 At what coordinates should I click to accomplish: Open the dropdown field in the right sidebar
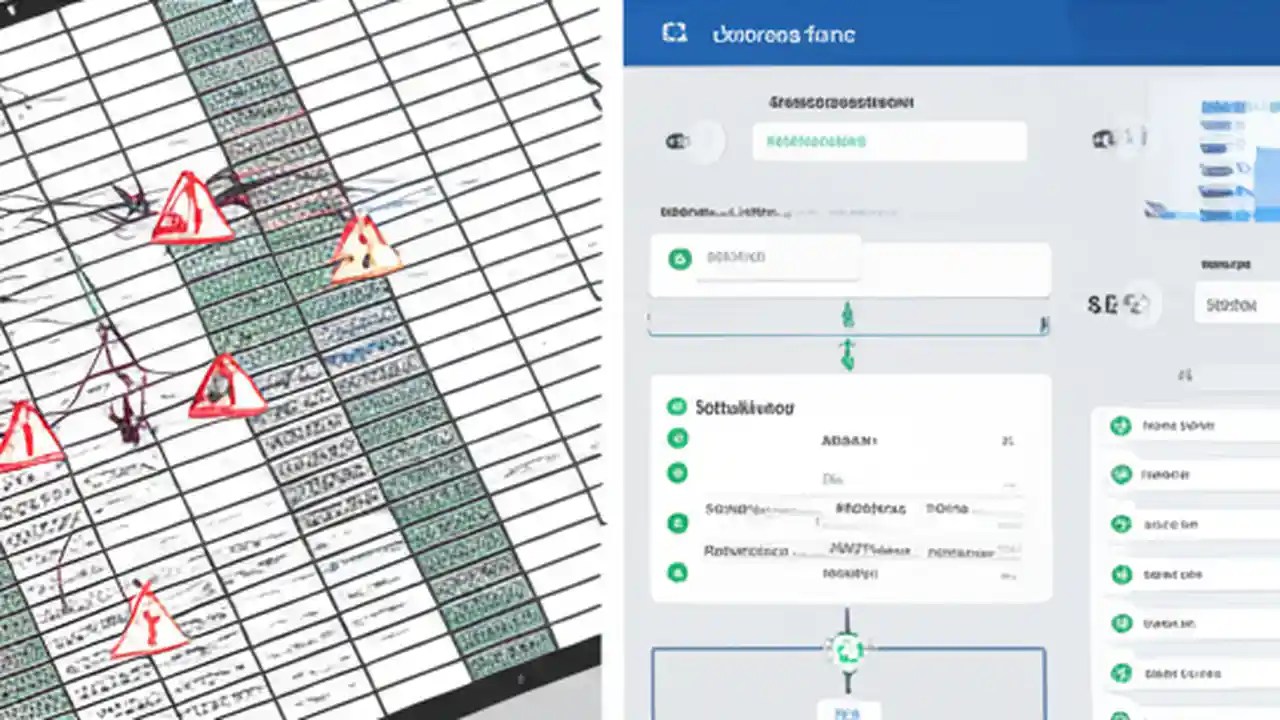[x=1233, y=305]
